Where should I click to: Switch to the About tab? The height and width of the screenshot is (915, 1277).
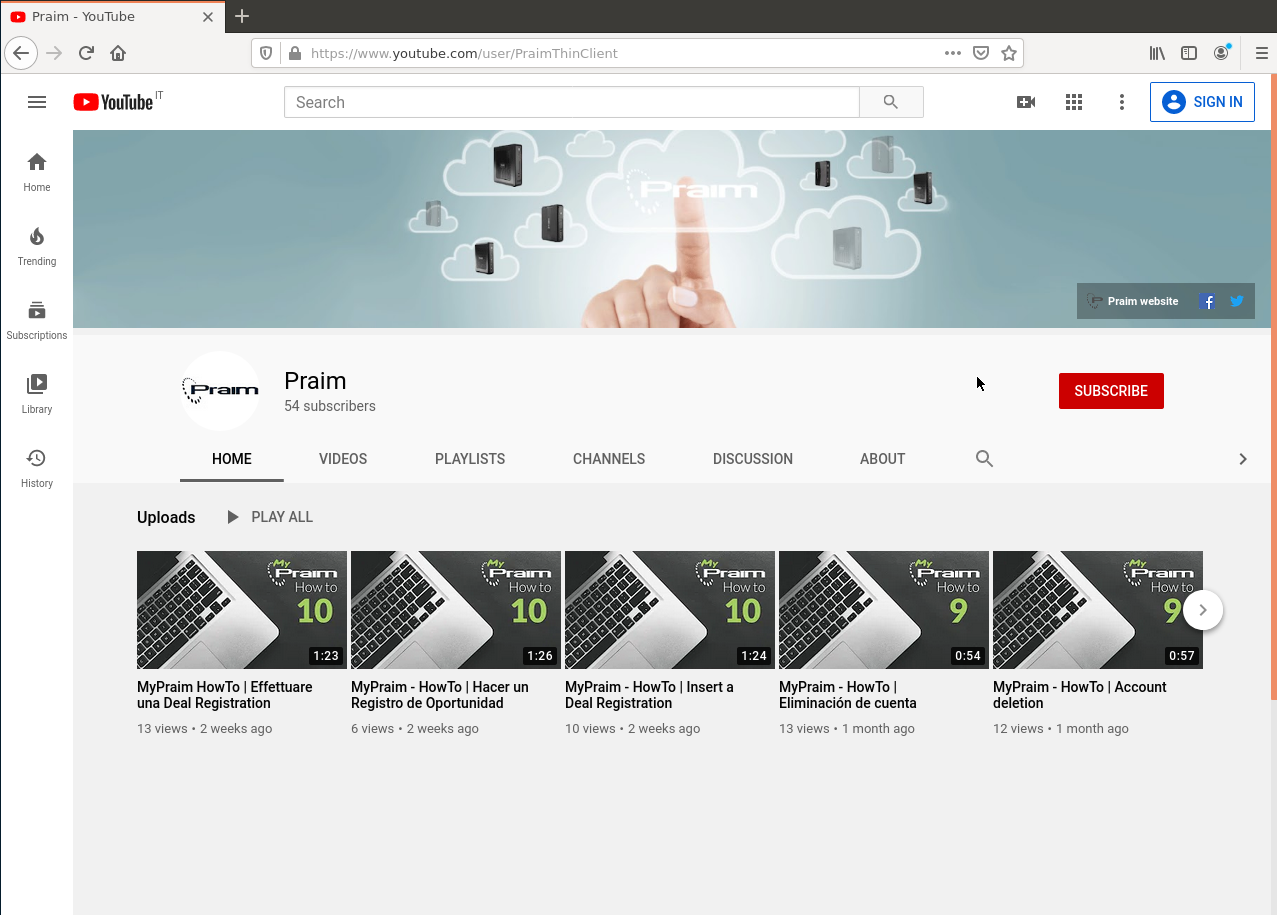[883, 459]
